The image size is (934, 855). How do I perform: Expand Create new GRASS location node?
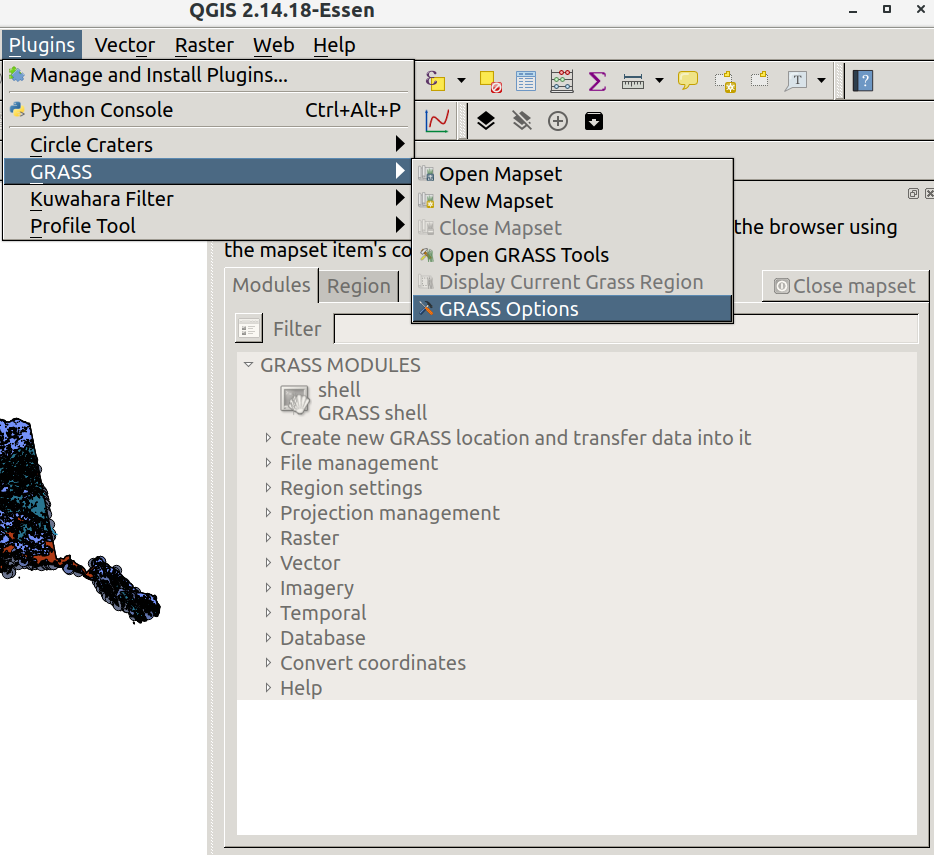pyautogui.click(x=269, y=438)
